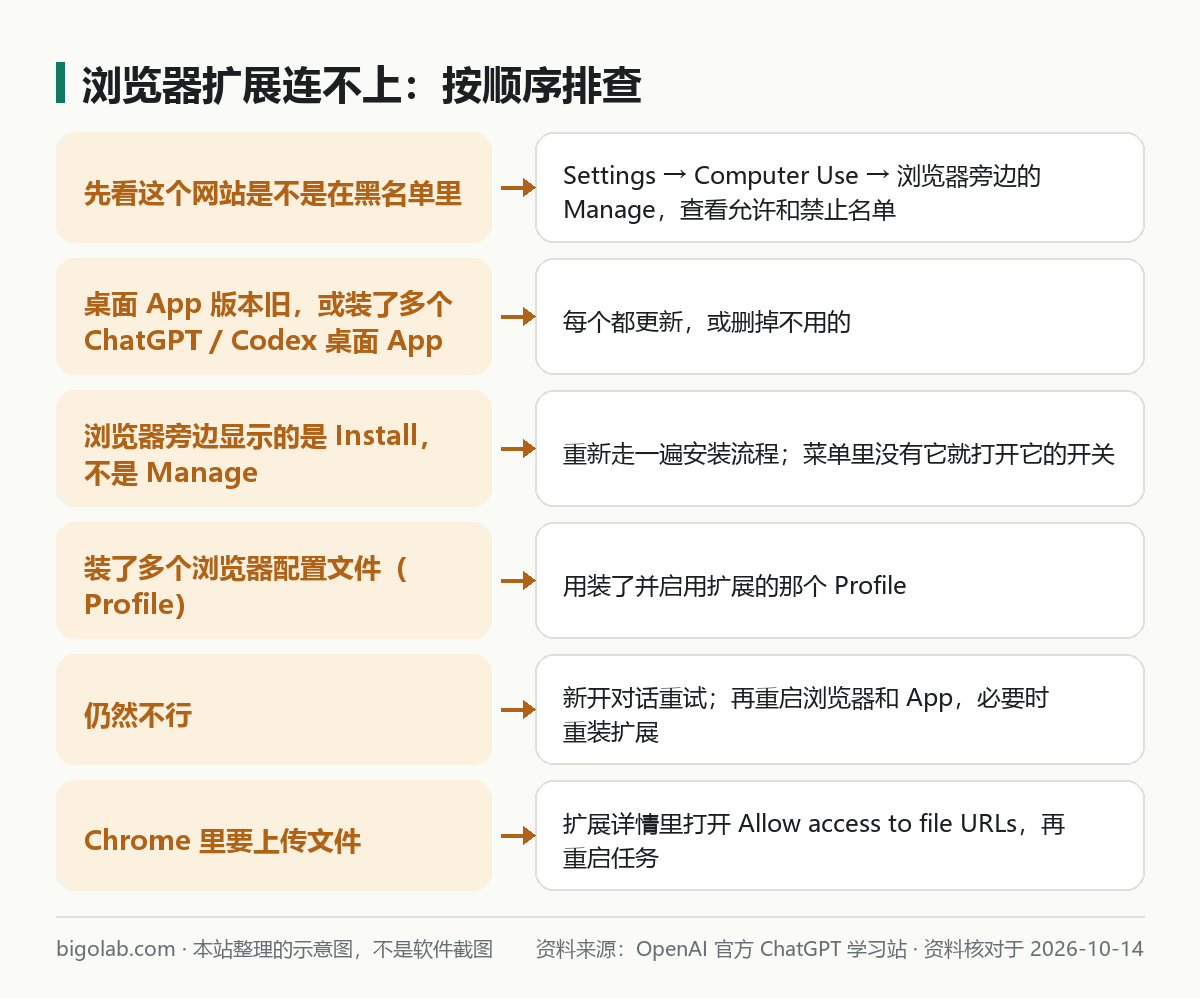Select the card "装了多个浏览器配置文件（Profile)"
Viewport: 1200px width, 998px height.
274,581
